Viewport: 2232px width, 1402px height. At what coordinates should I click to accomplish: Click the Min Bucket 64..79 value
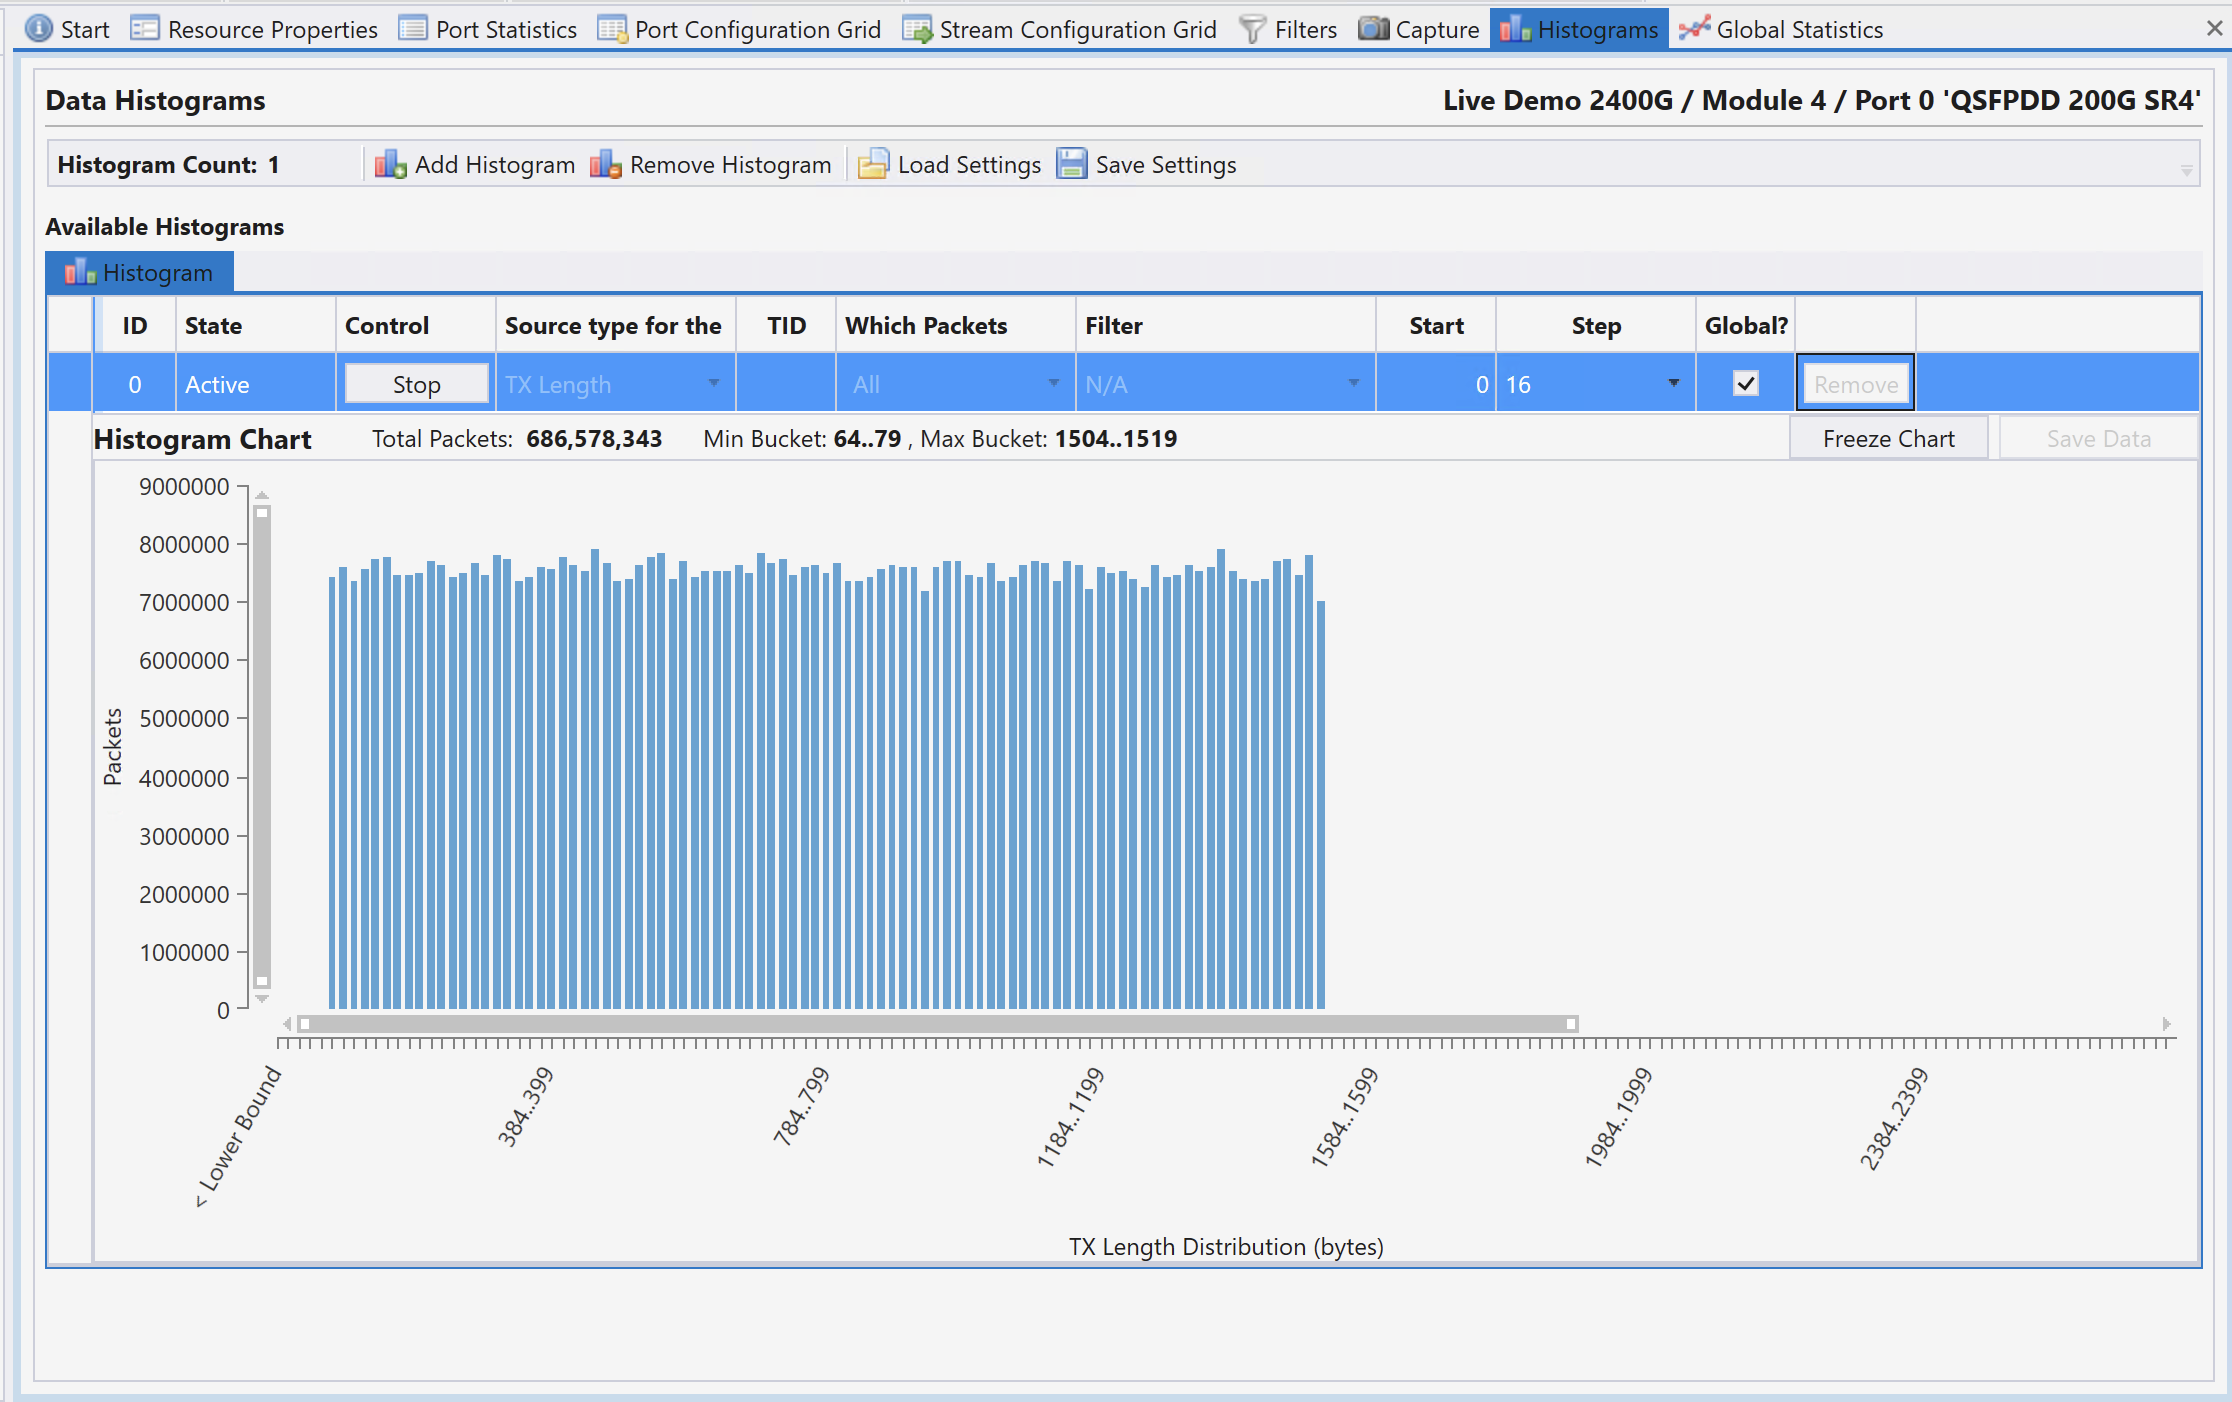pyautogui.click(x=868, y=439)
